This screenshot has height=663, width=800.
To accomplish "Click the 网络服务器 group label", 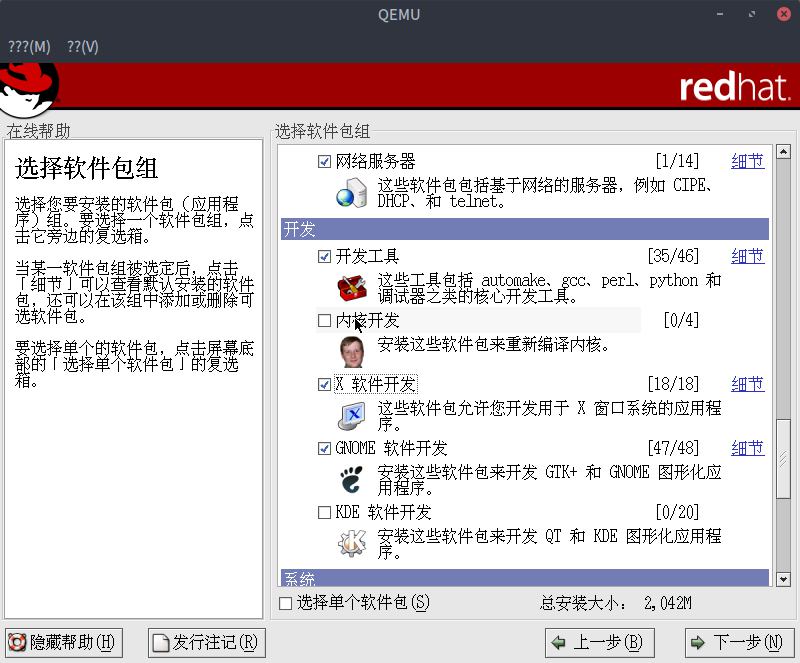I will pos(376,162).
